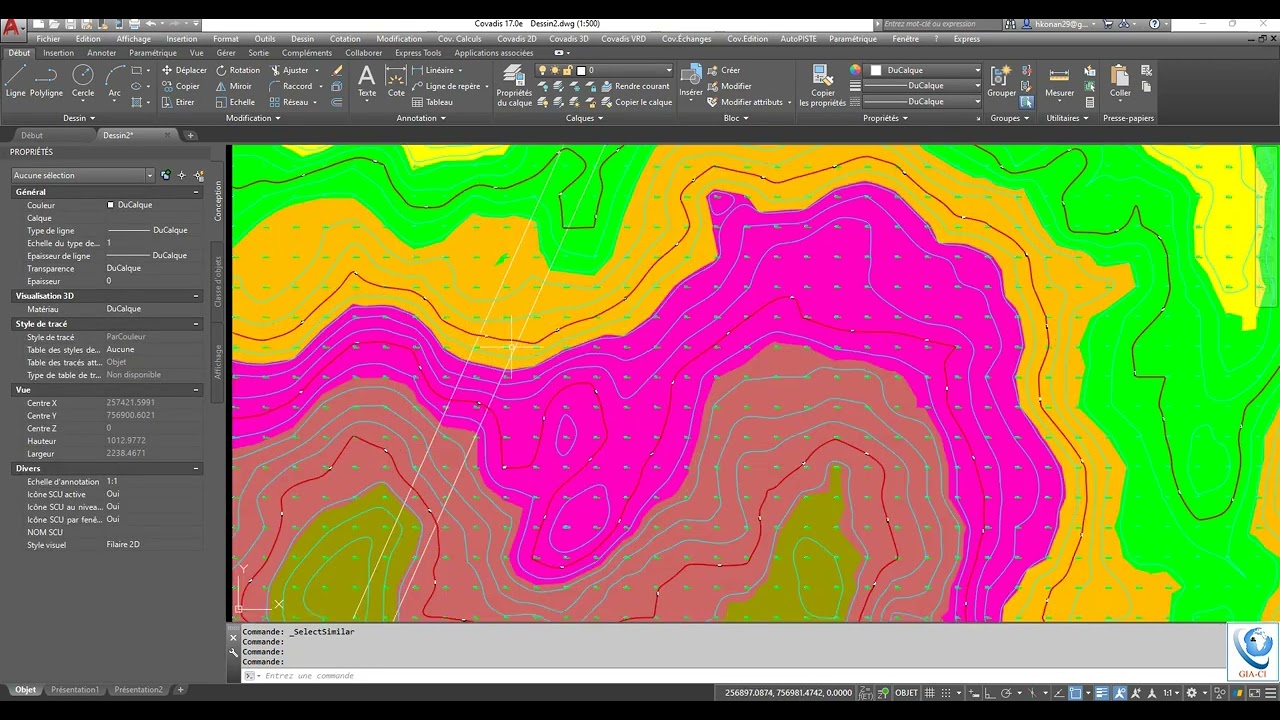Toggle the OBJET model space button
Screen dimensions: 1280x720
(x=906, y=692)
